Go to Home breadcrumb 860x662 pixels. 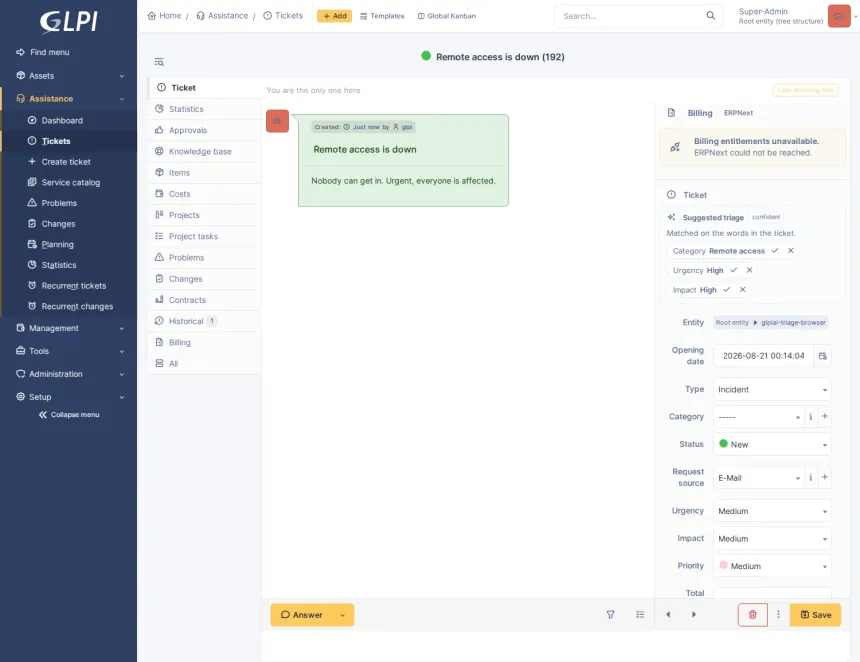tap(165, 16)
